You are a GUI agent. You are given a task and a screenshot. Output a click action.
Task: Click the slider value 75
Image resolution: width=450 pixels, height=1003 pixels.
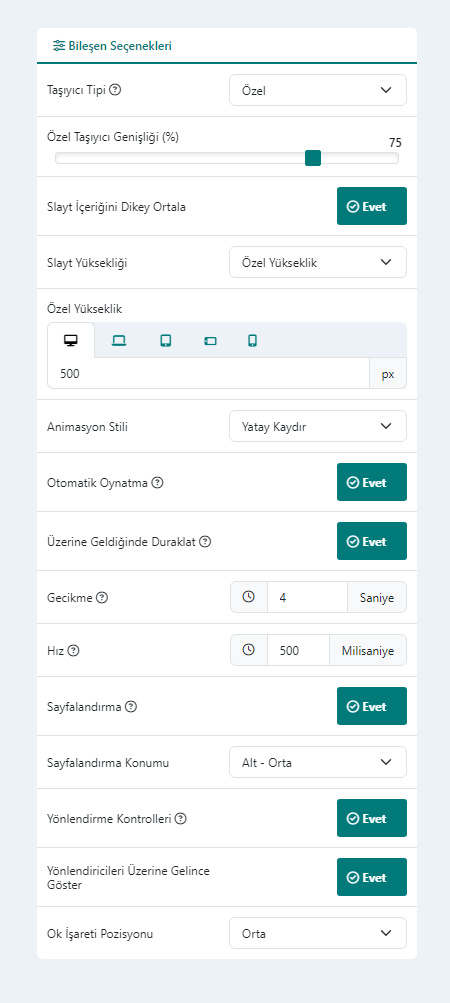pyautogui.click(x=395, y=143)
